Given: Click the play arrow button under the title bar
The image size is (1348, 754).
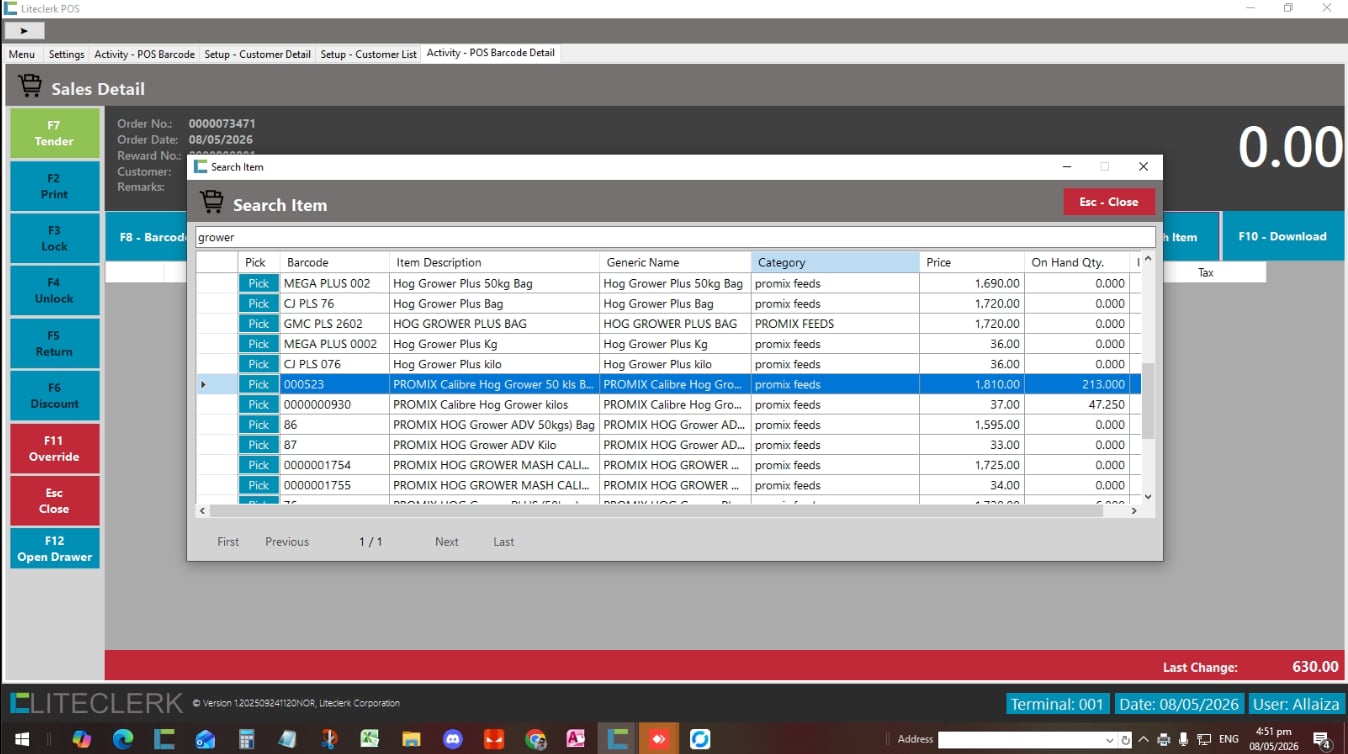Looking at the screenshot, I should 24,31.
